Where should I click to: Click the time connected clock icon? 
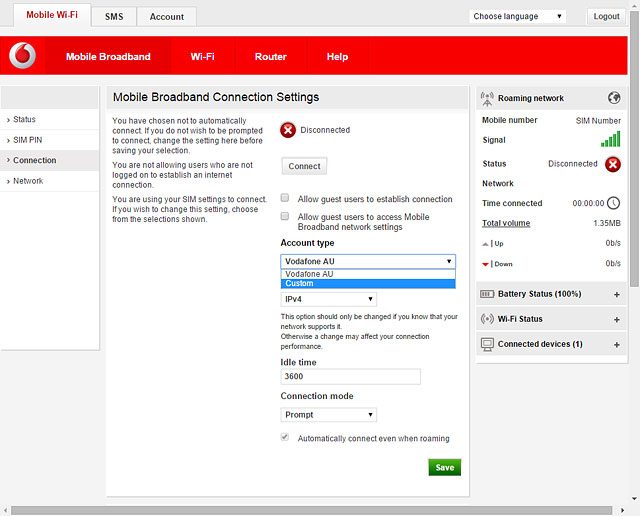(x=613, y=203)
